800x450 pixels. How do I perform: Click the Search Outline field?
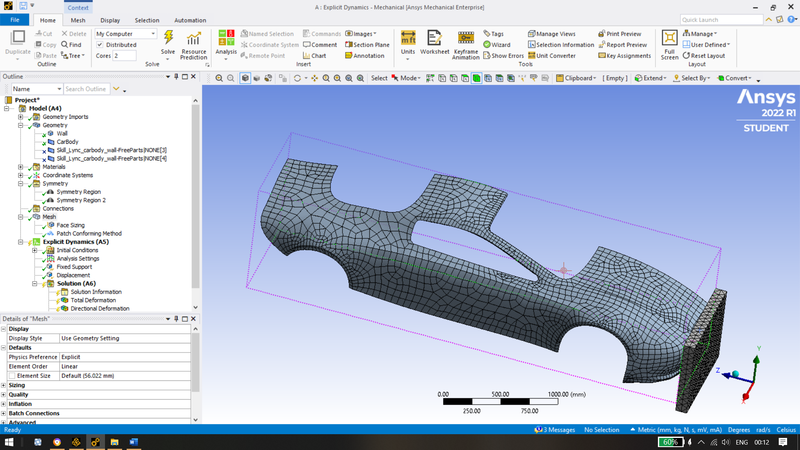point(86,89)
